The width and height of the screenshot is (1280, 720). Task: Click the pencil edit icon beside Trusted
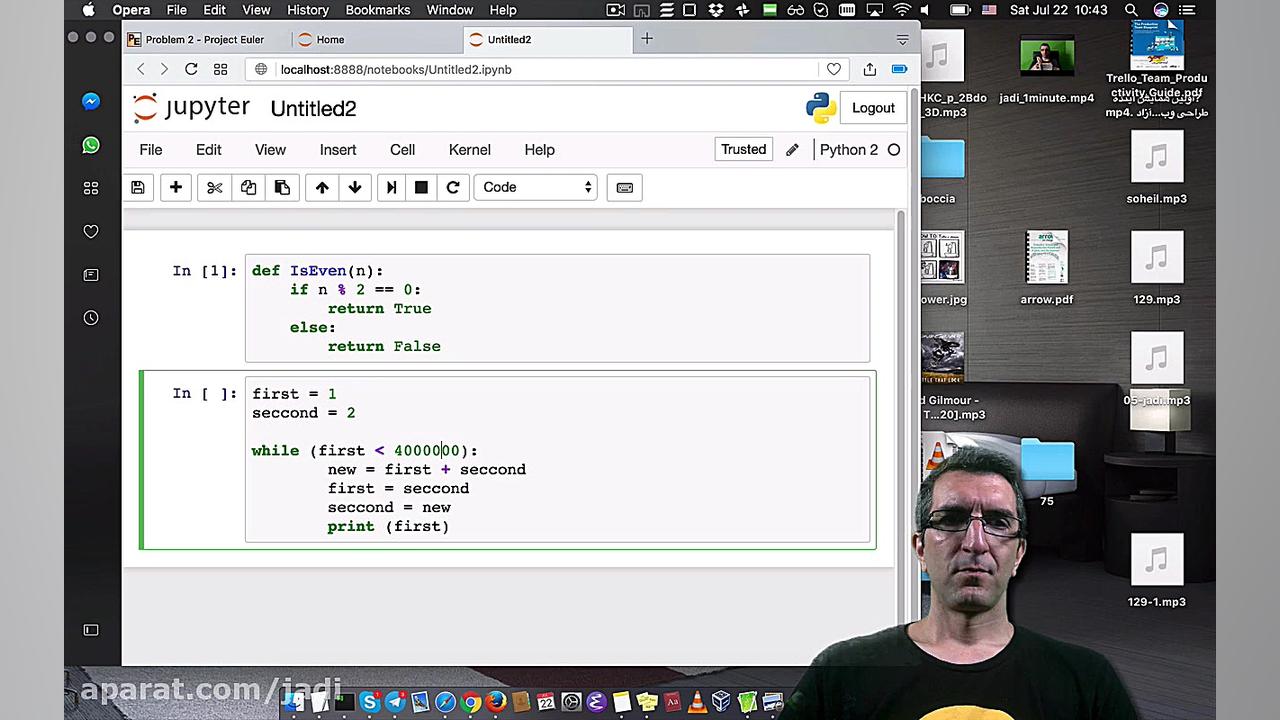pos(792,150)
